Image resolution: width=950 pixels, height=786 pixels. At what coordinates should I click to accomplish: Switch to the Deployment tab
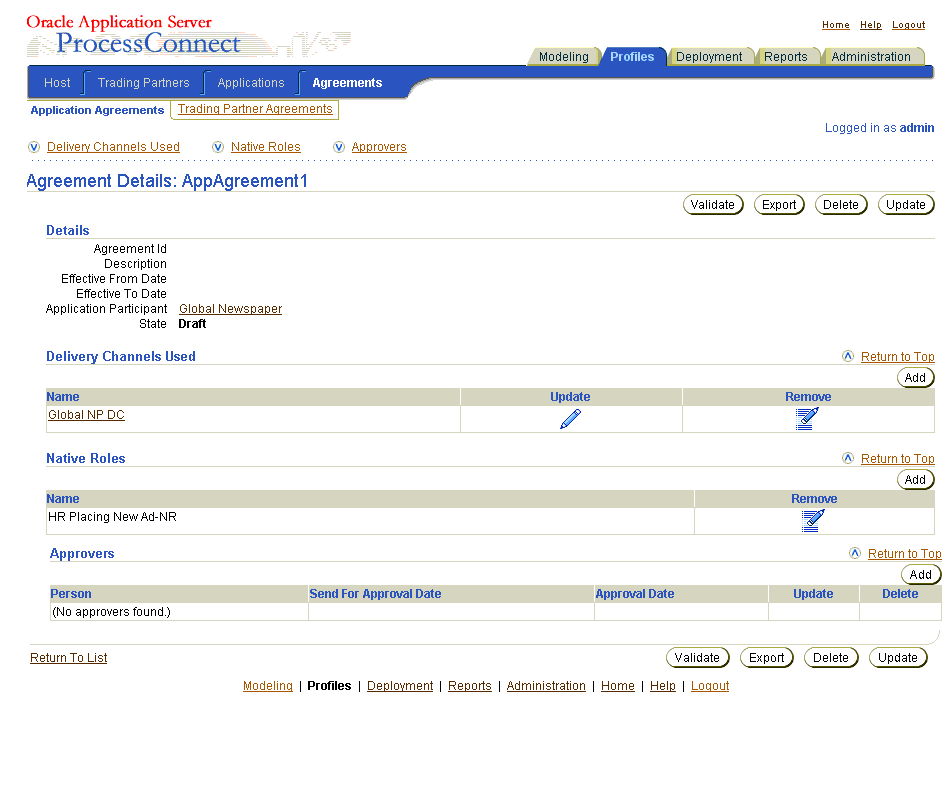(x=709, y=56)
